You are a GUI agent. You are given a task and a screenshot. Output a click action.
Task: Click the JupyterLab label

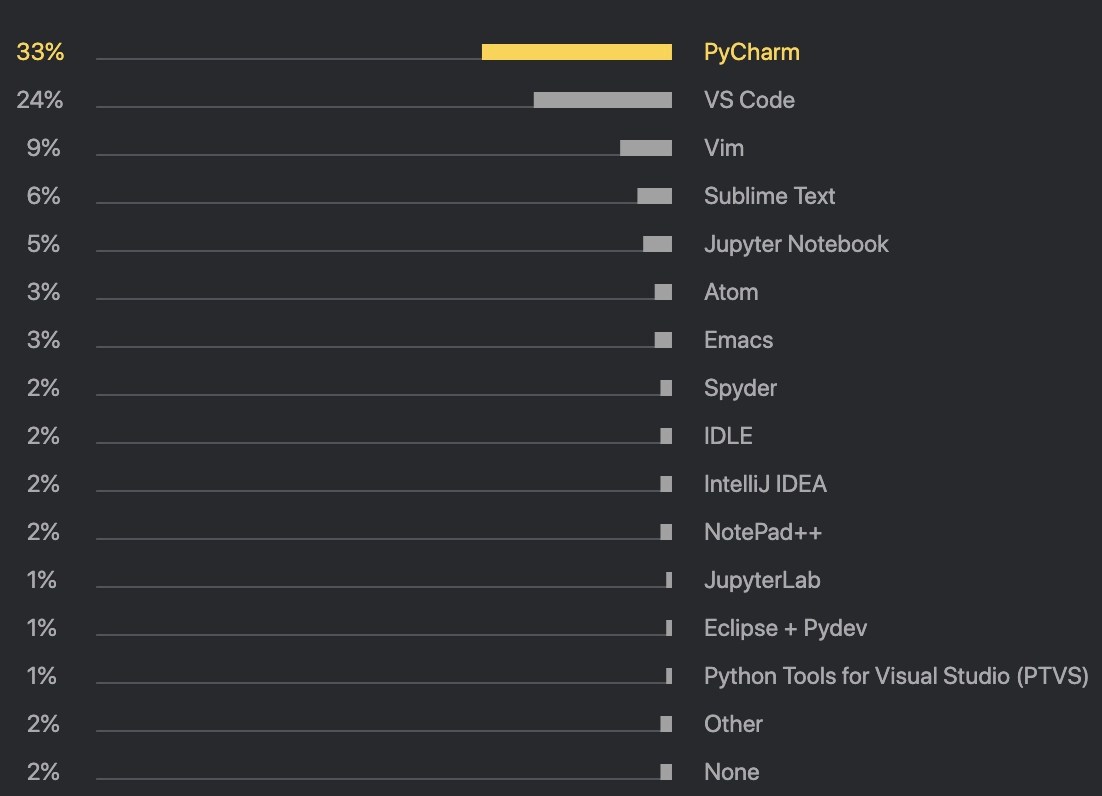tap(762, 580)
